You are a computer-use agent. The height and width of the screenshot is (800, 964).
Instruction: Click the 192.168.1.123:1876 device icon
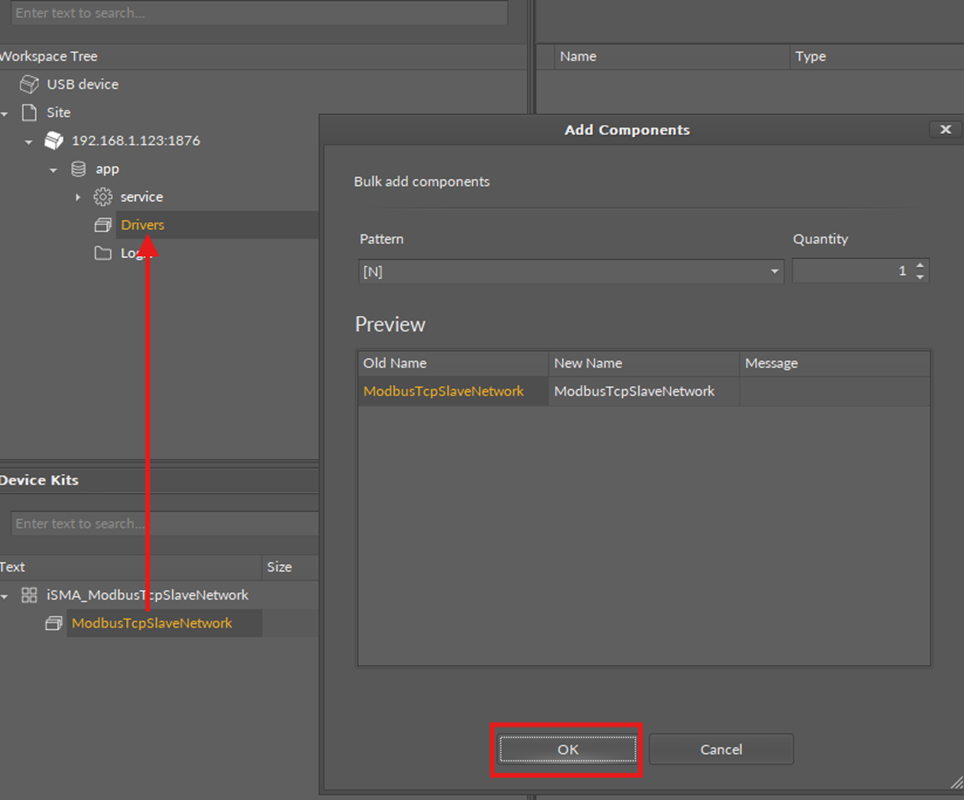53,141
